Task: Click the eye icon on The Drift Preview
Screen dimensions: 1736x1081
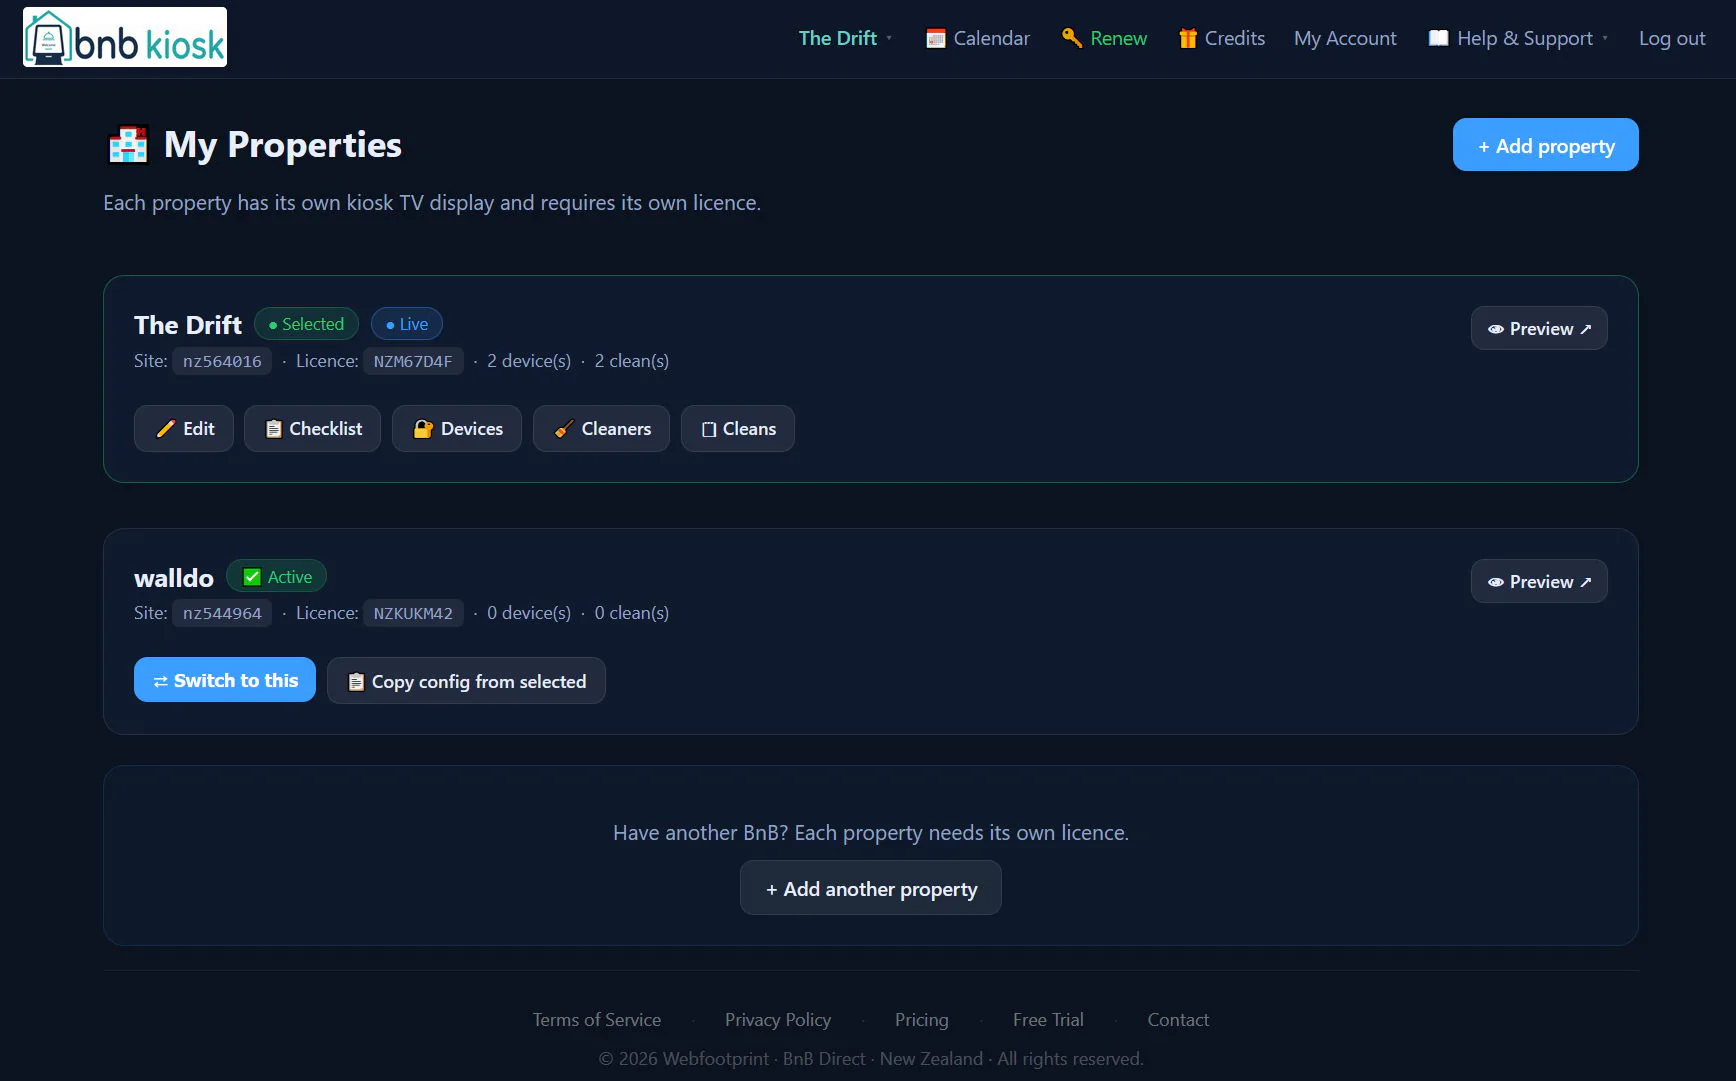Action: pos(1496,329)
